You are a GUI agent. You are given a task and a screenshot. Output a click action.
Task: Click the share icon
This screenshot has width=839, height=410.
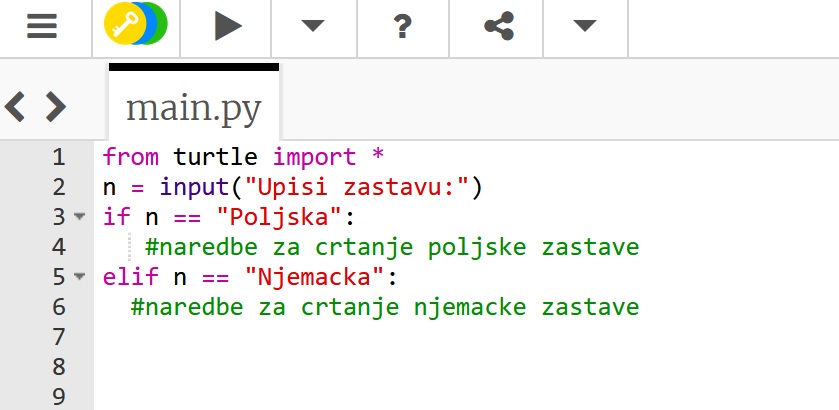click(498, 27)
